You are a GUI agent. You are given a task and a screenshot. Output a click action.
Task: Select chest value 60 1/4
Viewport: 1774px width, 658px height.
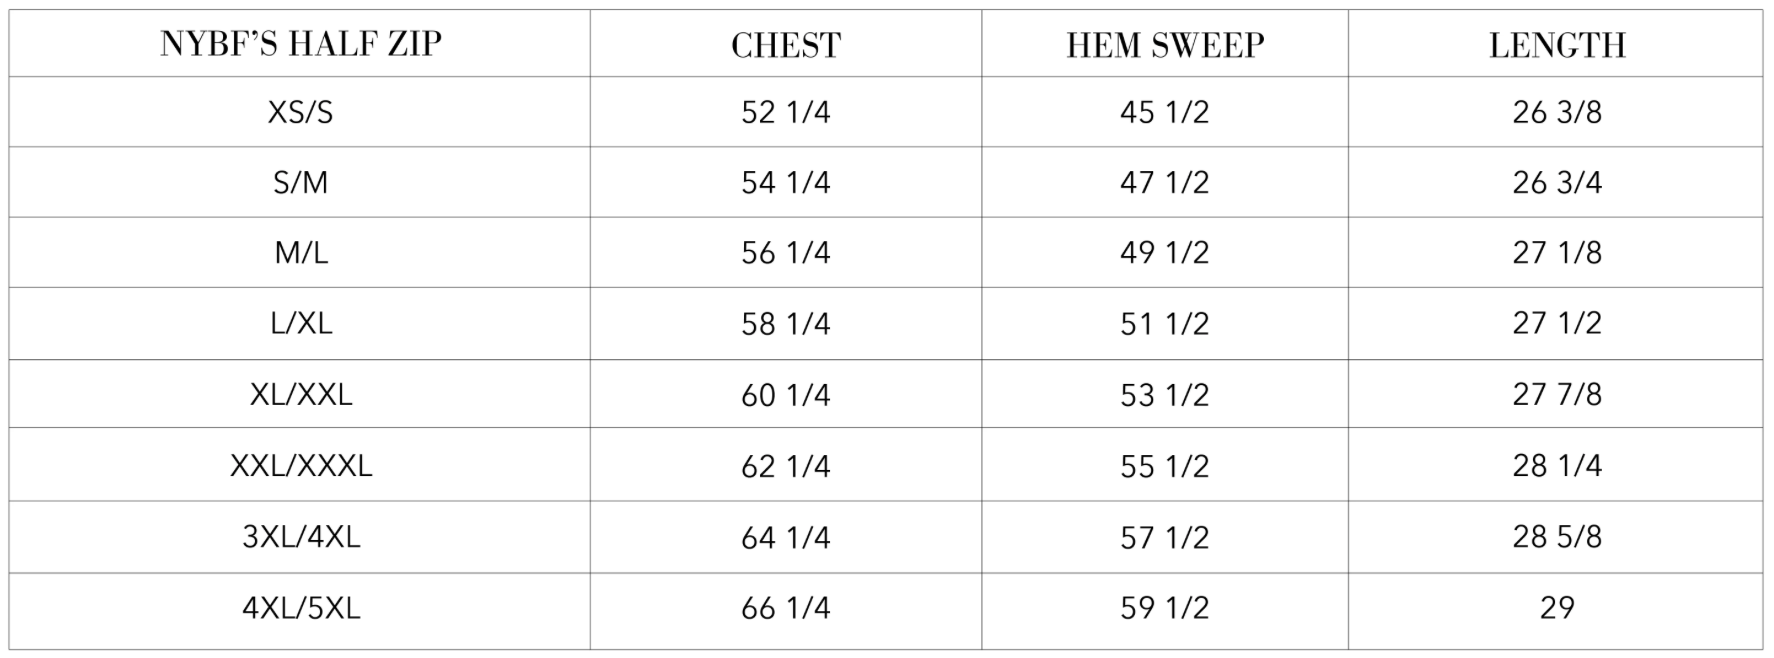coord(786,395)
